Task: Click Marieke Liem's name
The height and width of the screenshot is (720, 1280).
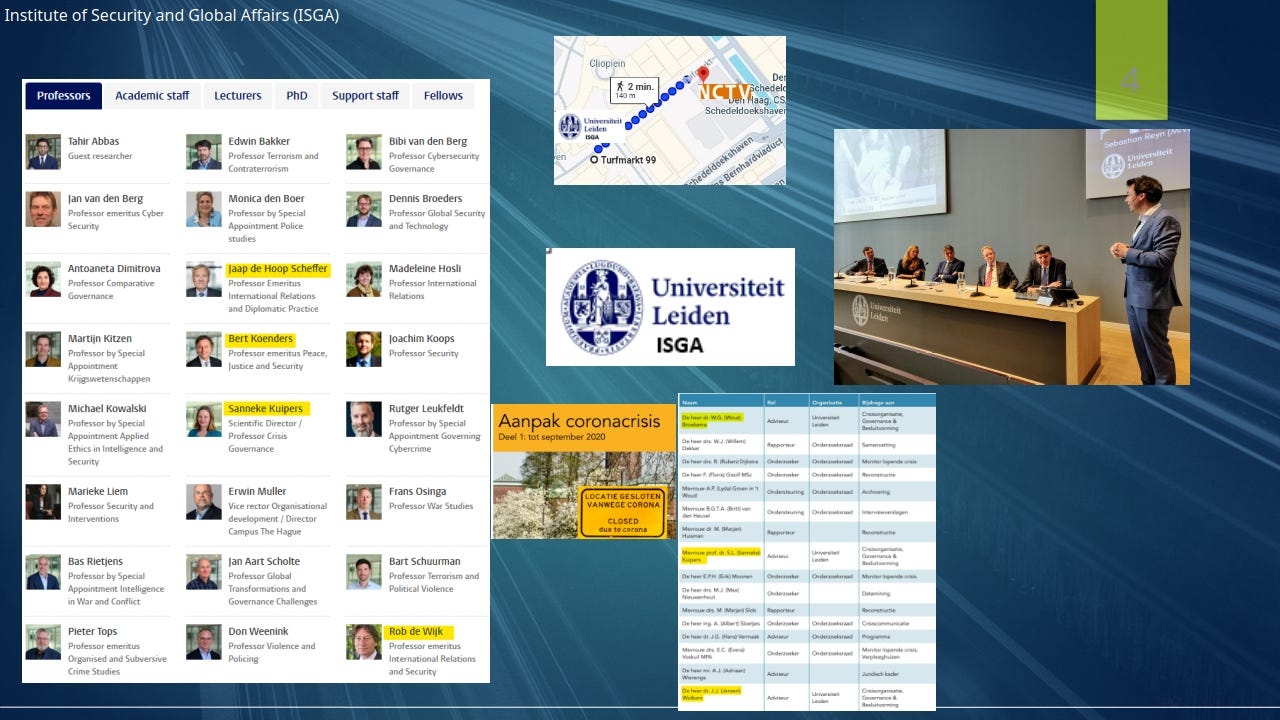Action: pyautogui.click(x=98, y=491)
